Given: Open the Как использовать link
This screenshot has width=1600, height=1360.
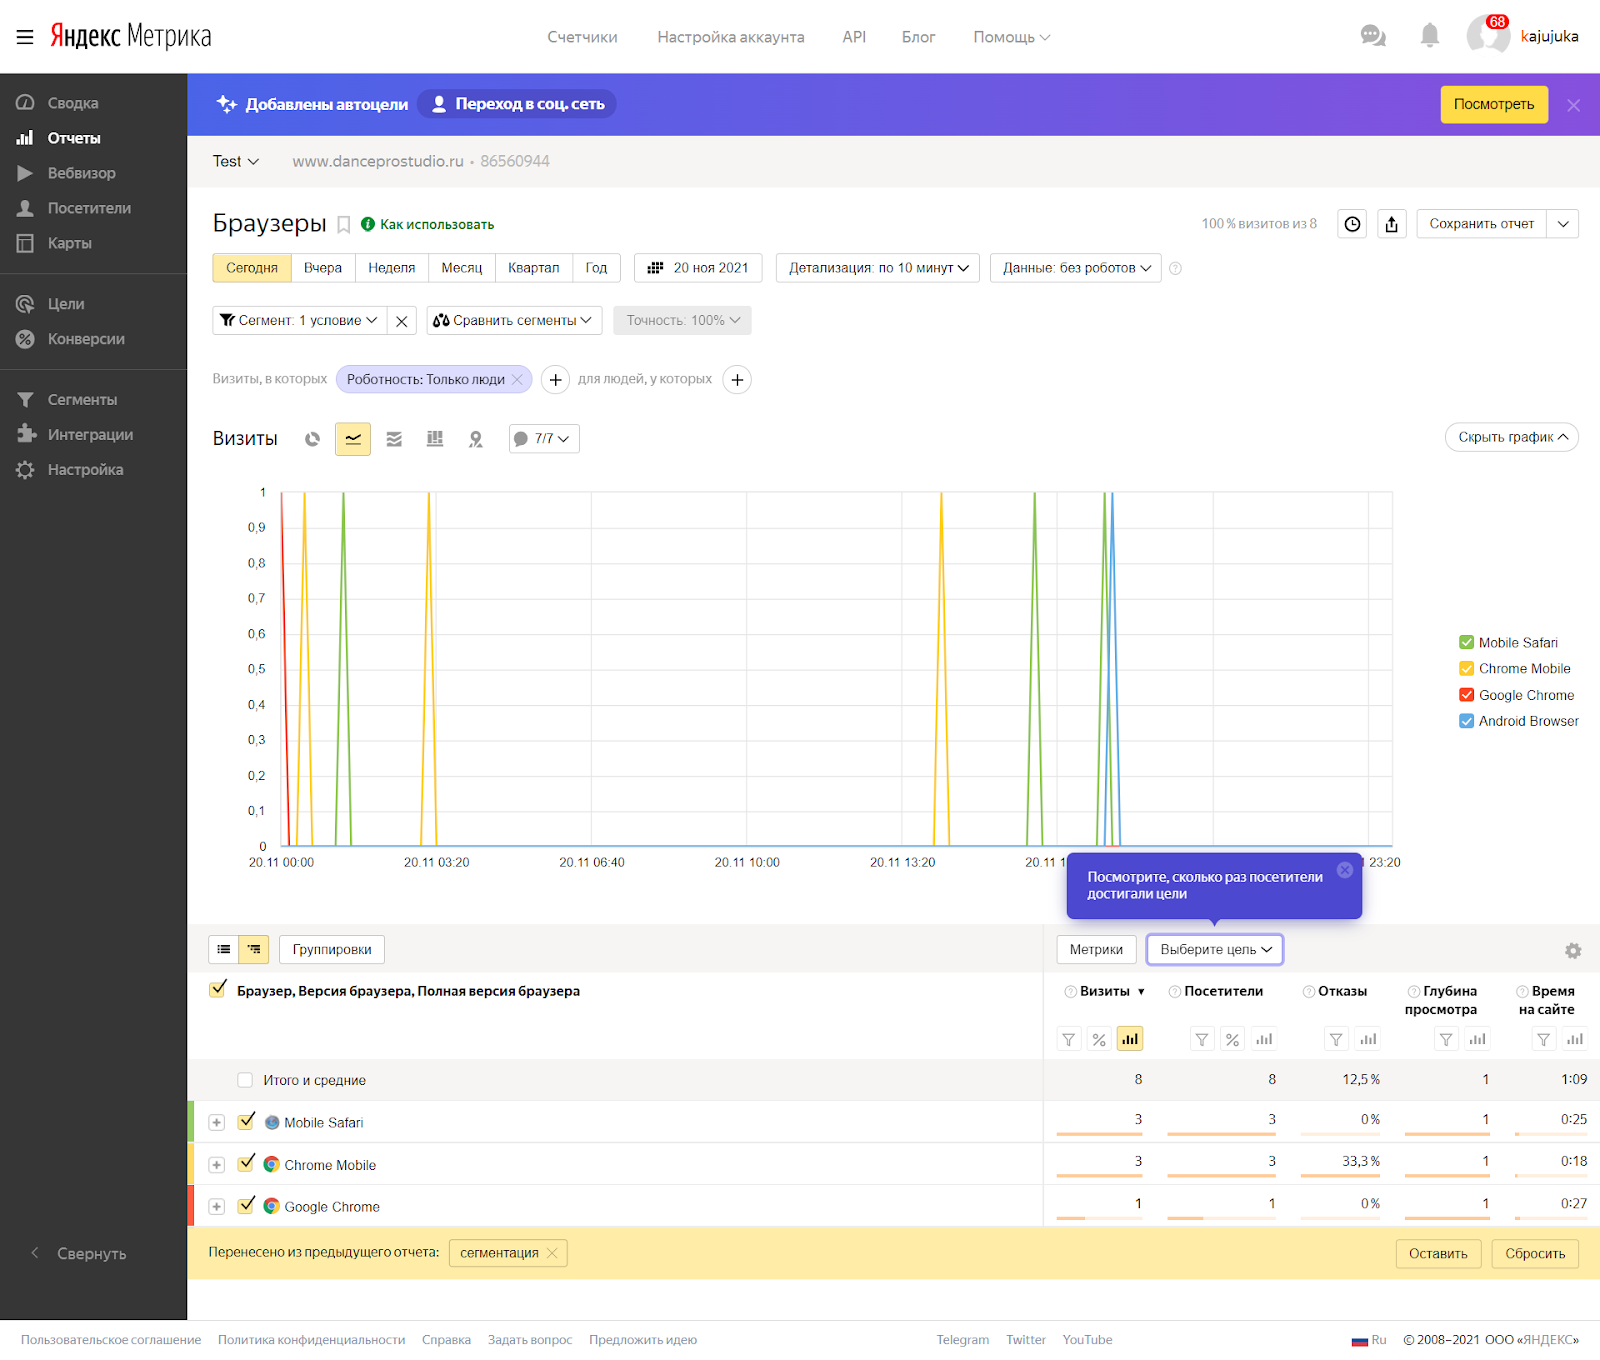Looking at the screenshot, I should [428, 225].
